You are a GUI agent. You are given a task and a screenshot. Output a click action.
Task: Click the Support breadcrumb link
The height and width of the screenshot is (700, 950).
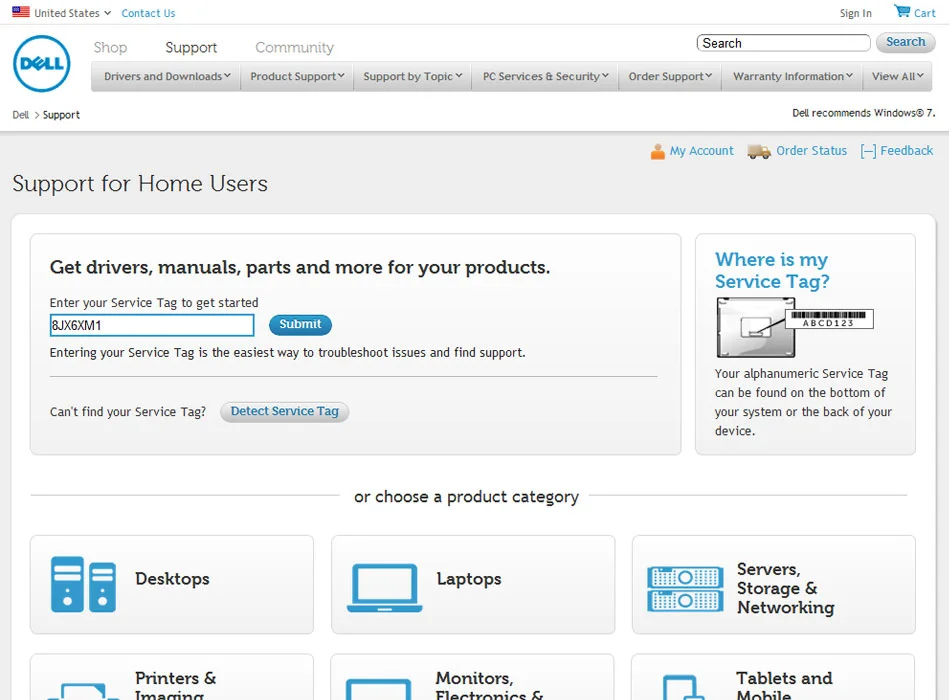point(61,115)
